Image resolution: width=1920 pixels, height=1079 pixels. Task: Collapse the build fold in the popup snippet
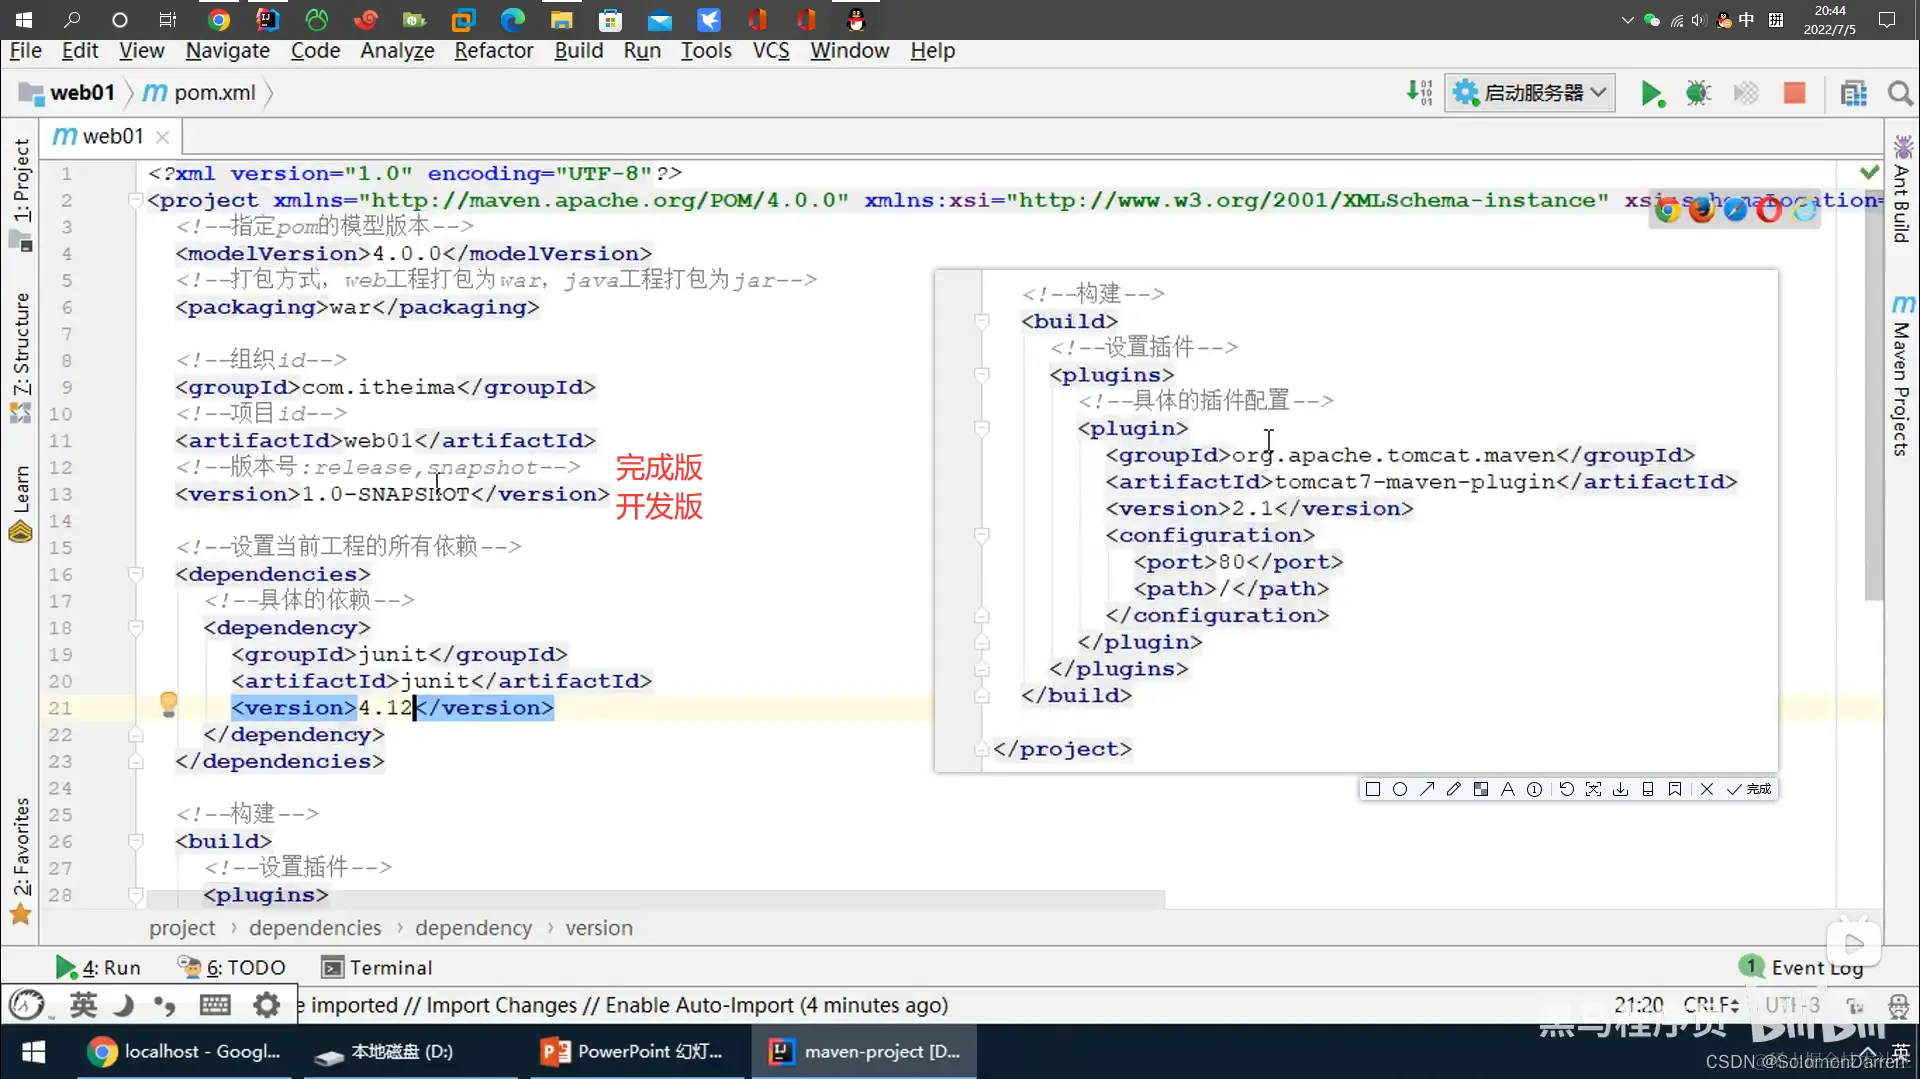[x=982, y=321]
